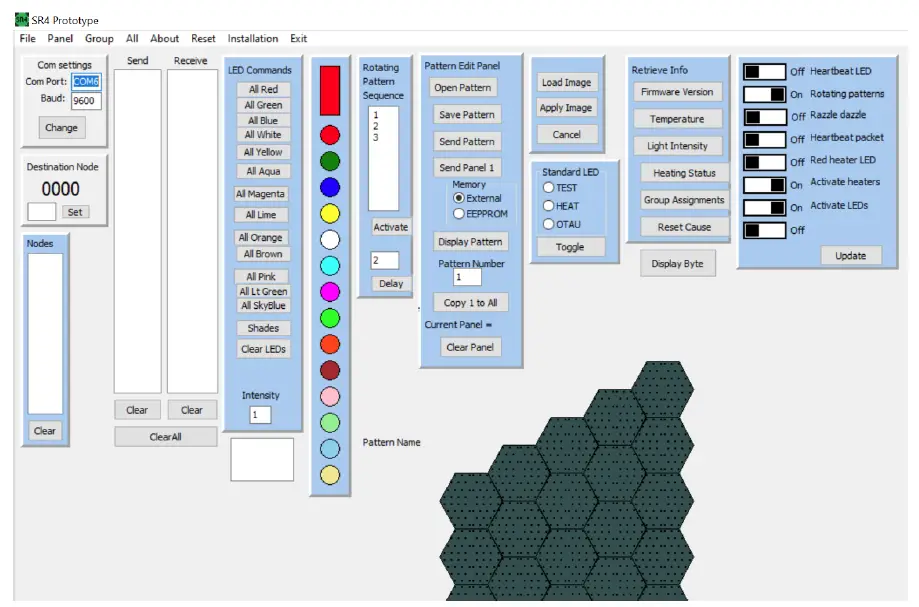The width and height of the screenshot is (919, 607).
Task: Set all LEDs to magenta
Action: pyautogui.click(x=261, y=194)
